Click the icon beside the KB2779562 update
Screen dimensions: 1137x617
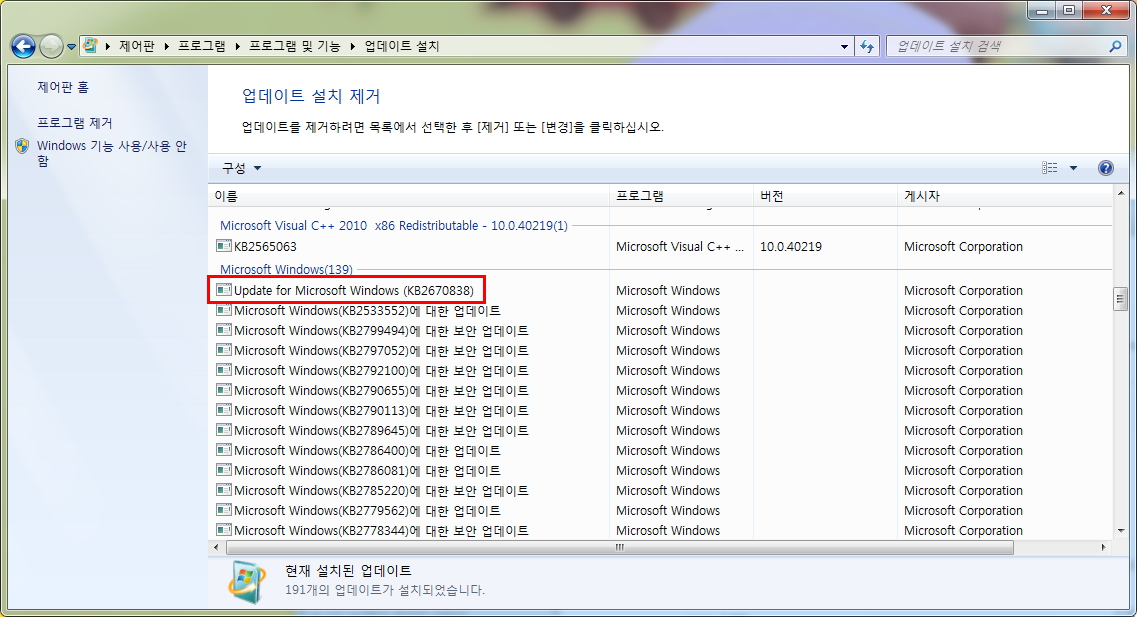(x=224, y=510)
